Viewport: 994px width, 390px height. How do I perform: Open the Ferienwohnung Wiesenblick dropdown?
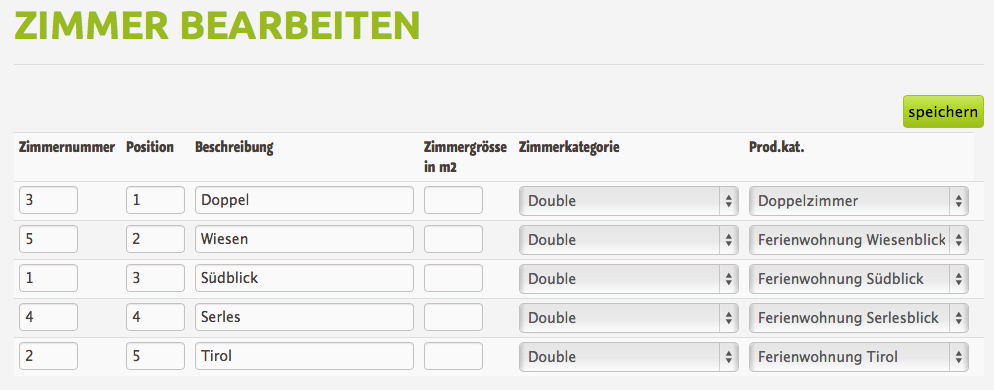(x=858, y=240)
